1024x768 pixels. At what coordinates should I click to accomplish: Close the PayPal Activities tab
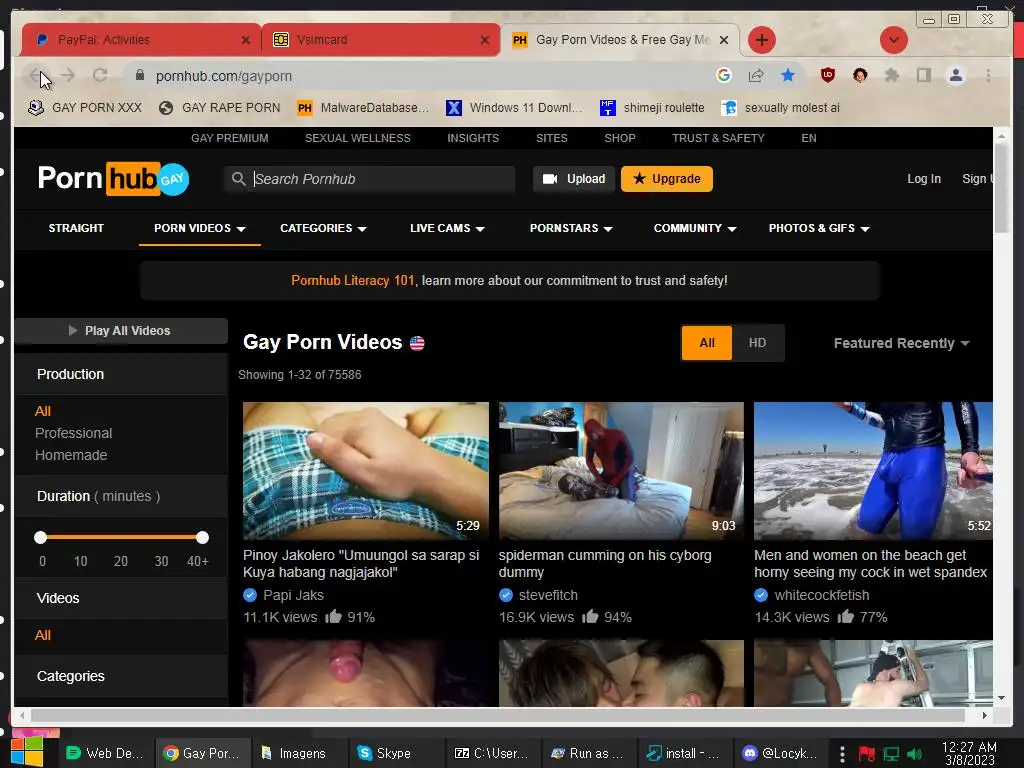(246, 40)
